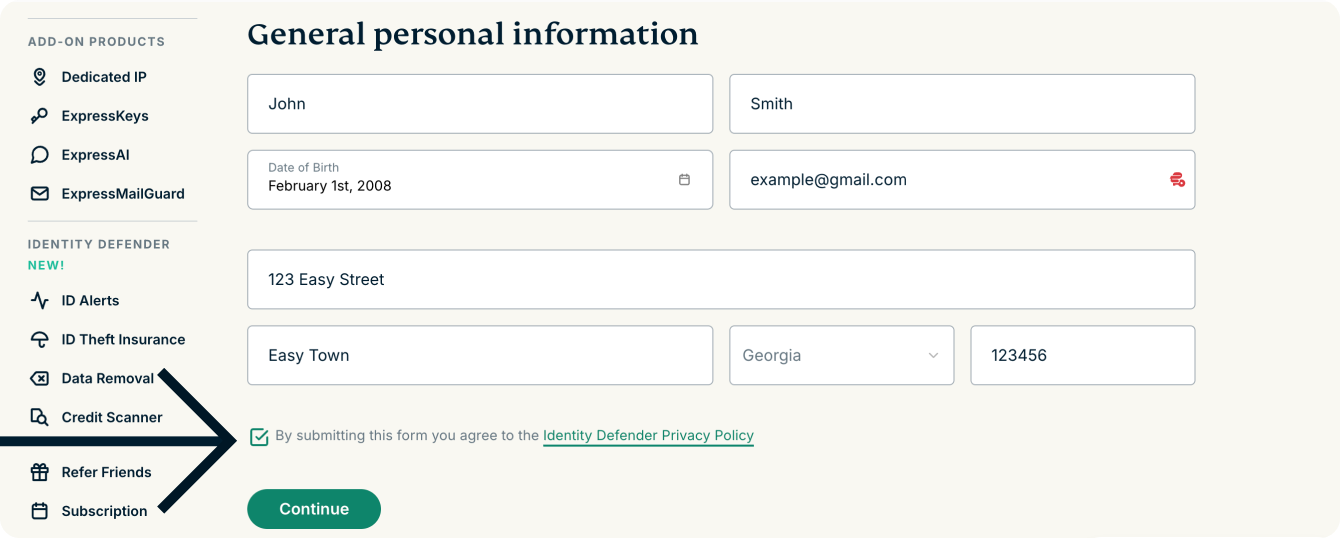This screenshot has width=1340, height=538.
Task: Click the Dedicated IP location pin icon
Action: [x=40, y=77]
